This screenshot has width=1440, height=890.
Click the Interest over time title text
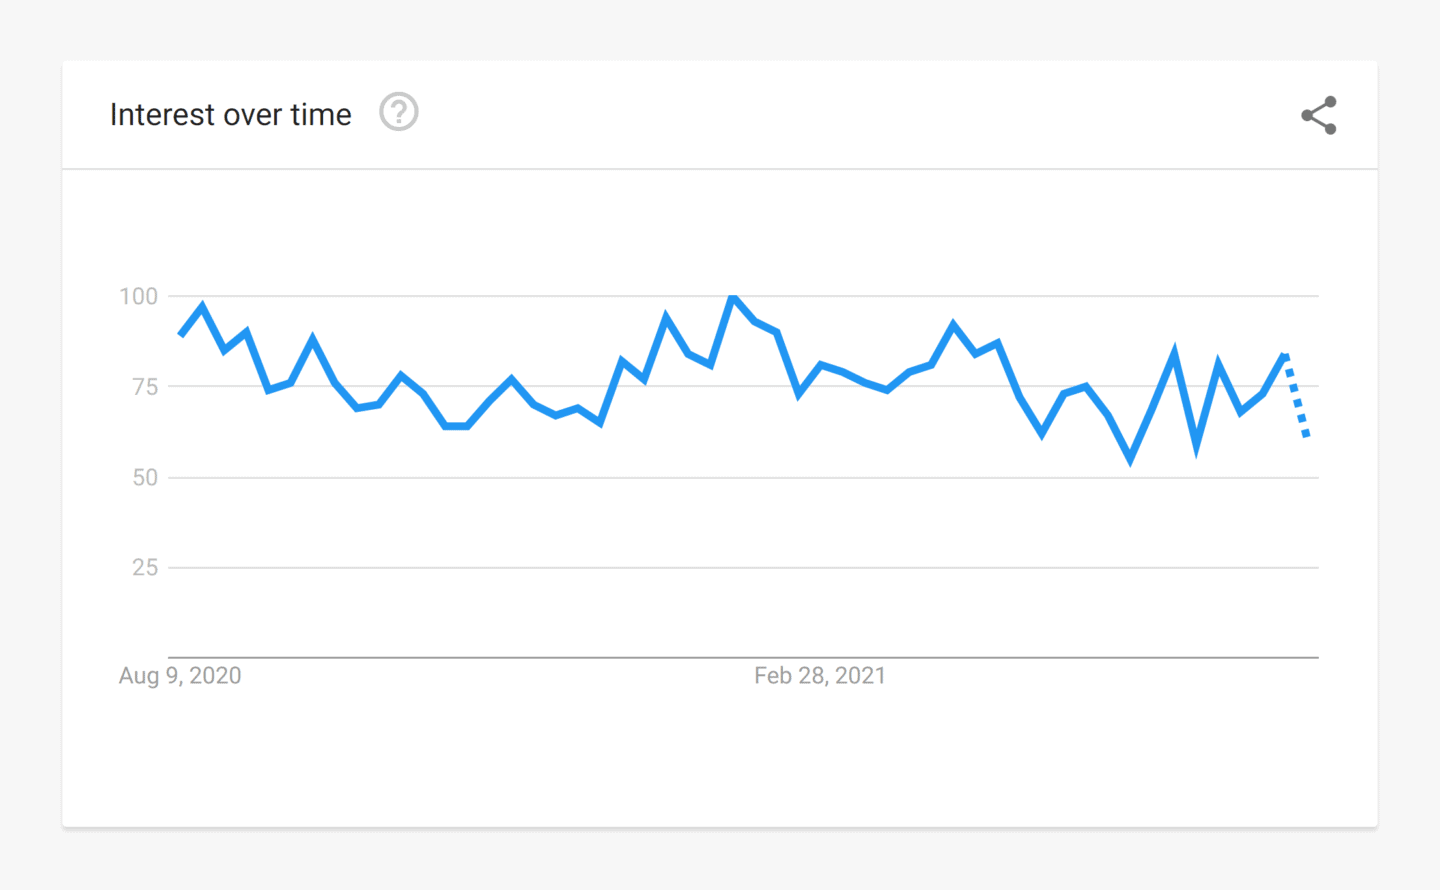tap(230, 113)
